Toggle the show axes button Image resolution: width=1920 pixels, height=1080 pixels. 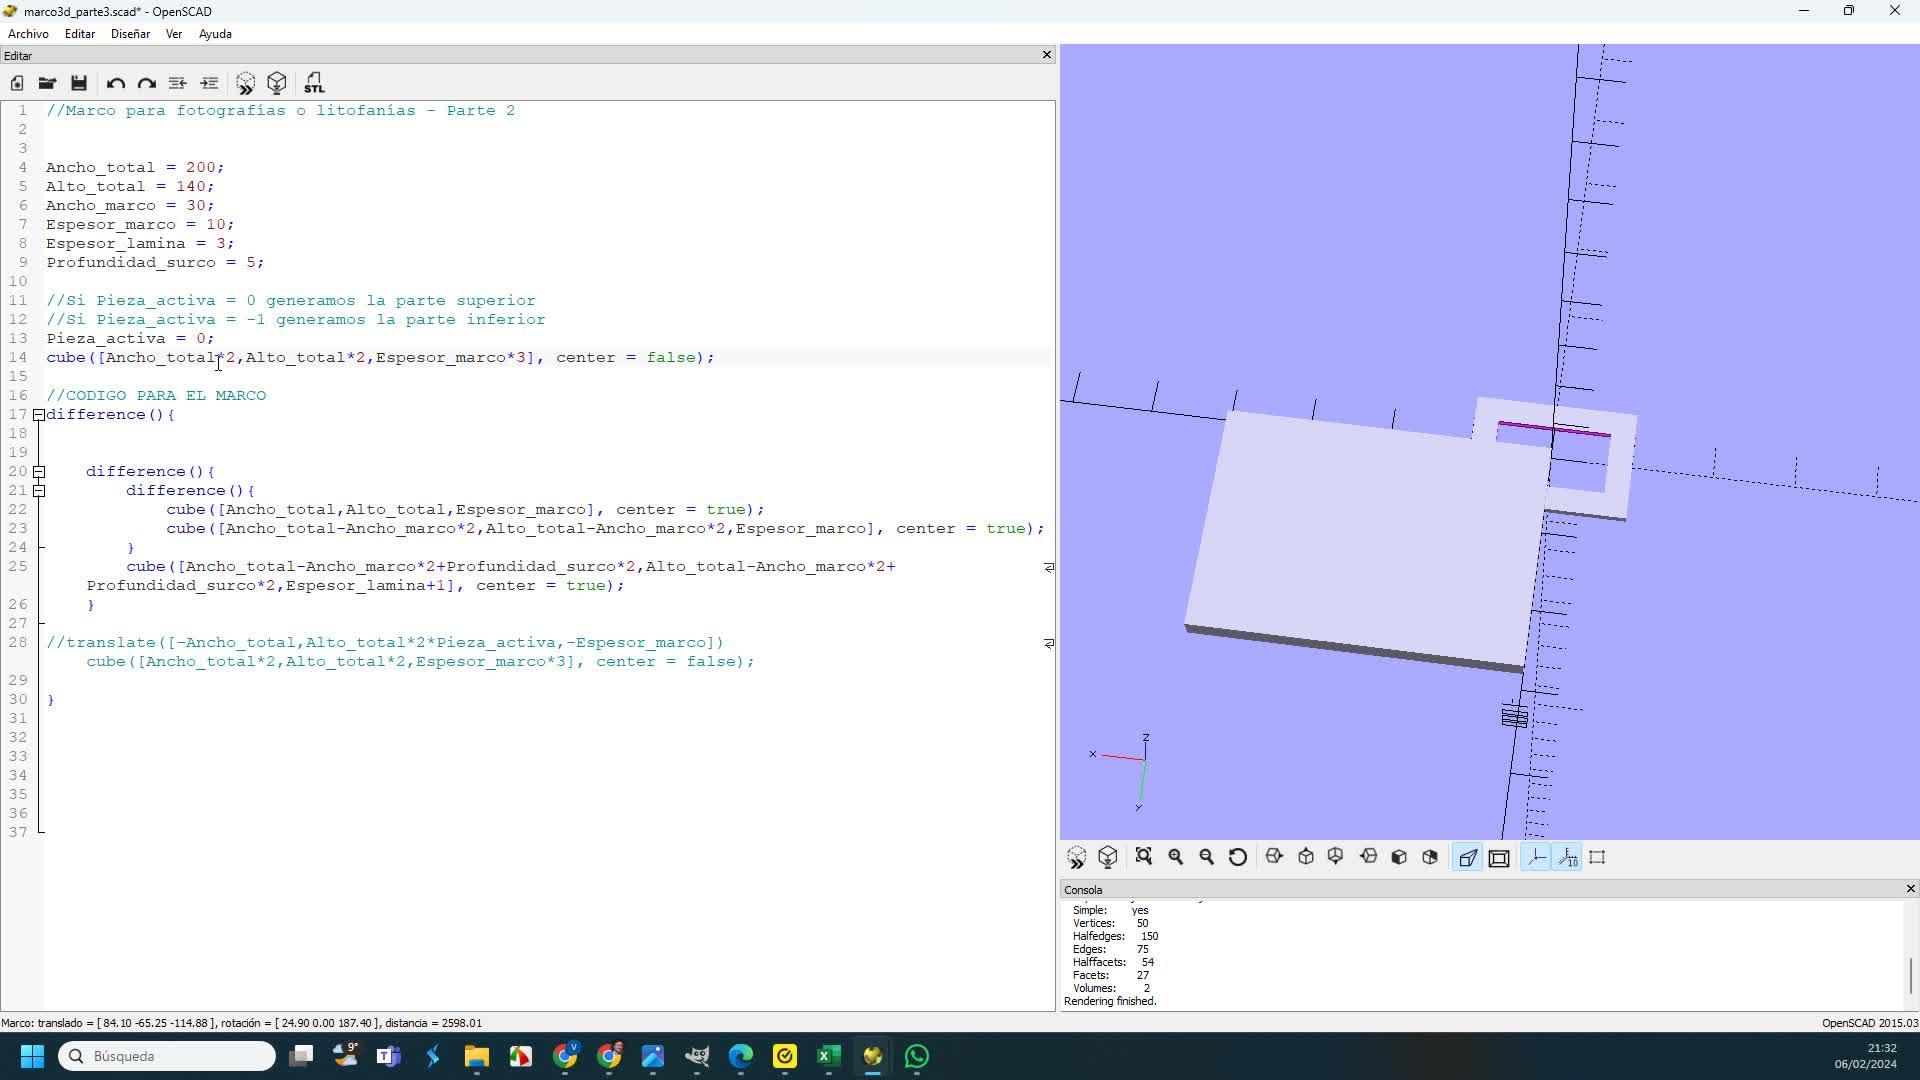click(1535, 857)
